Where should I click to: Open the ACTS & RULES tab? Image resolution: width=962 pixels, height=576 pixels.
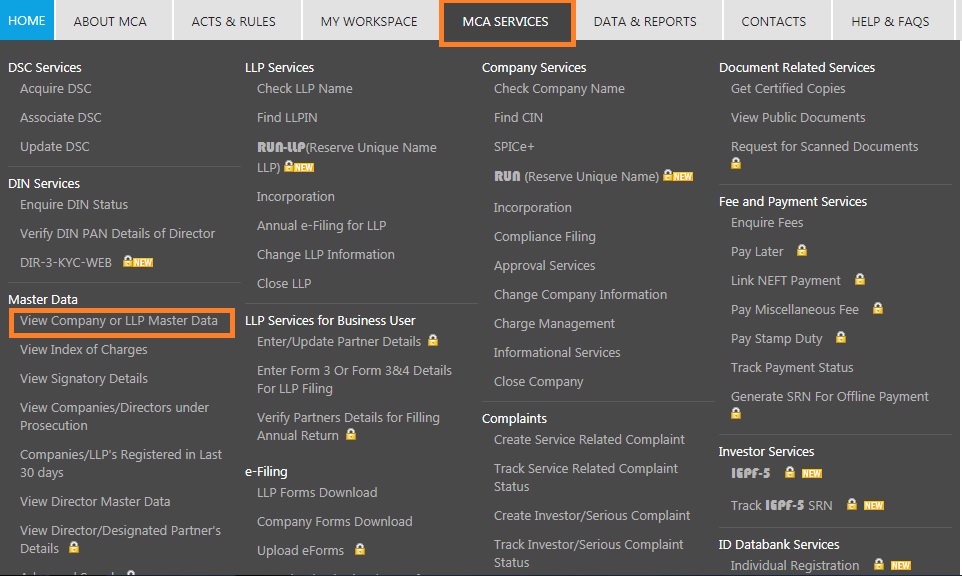(233, 21)
